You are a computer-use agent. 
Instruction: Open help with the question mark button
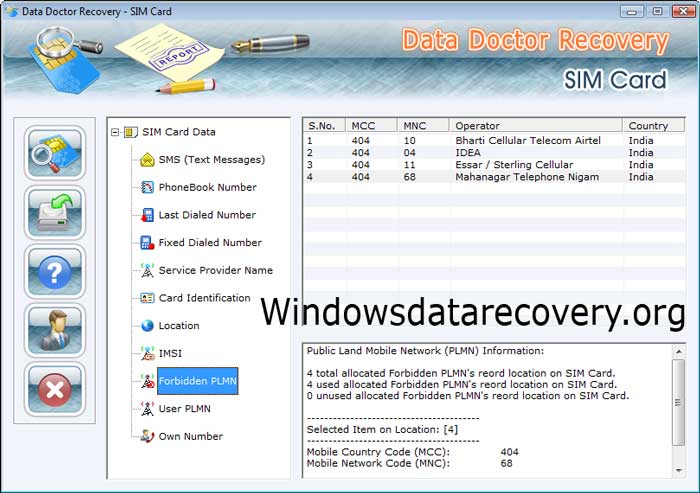pos(54,272)
